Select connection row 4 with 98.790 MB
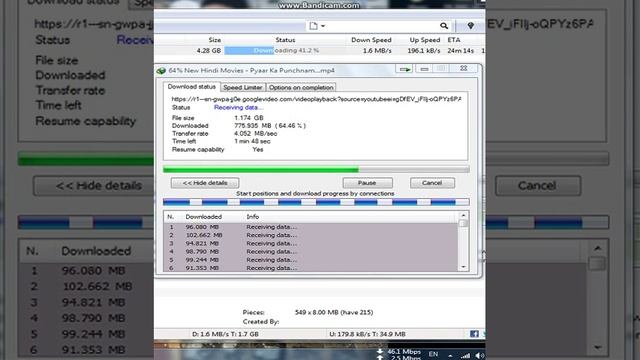The image size is (640, 360). 311,251
